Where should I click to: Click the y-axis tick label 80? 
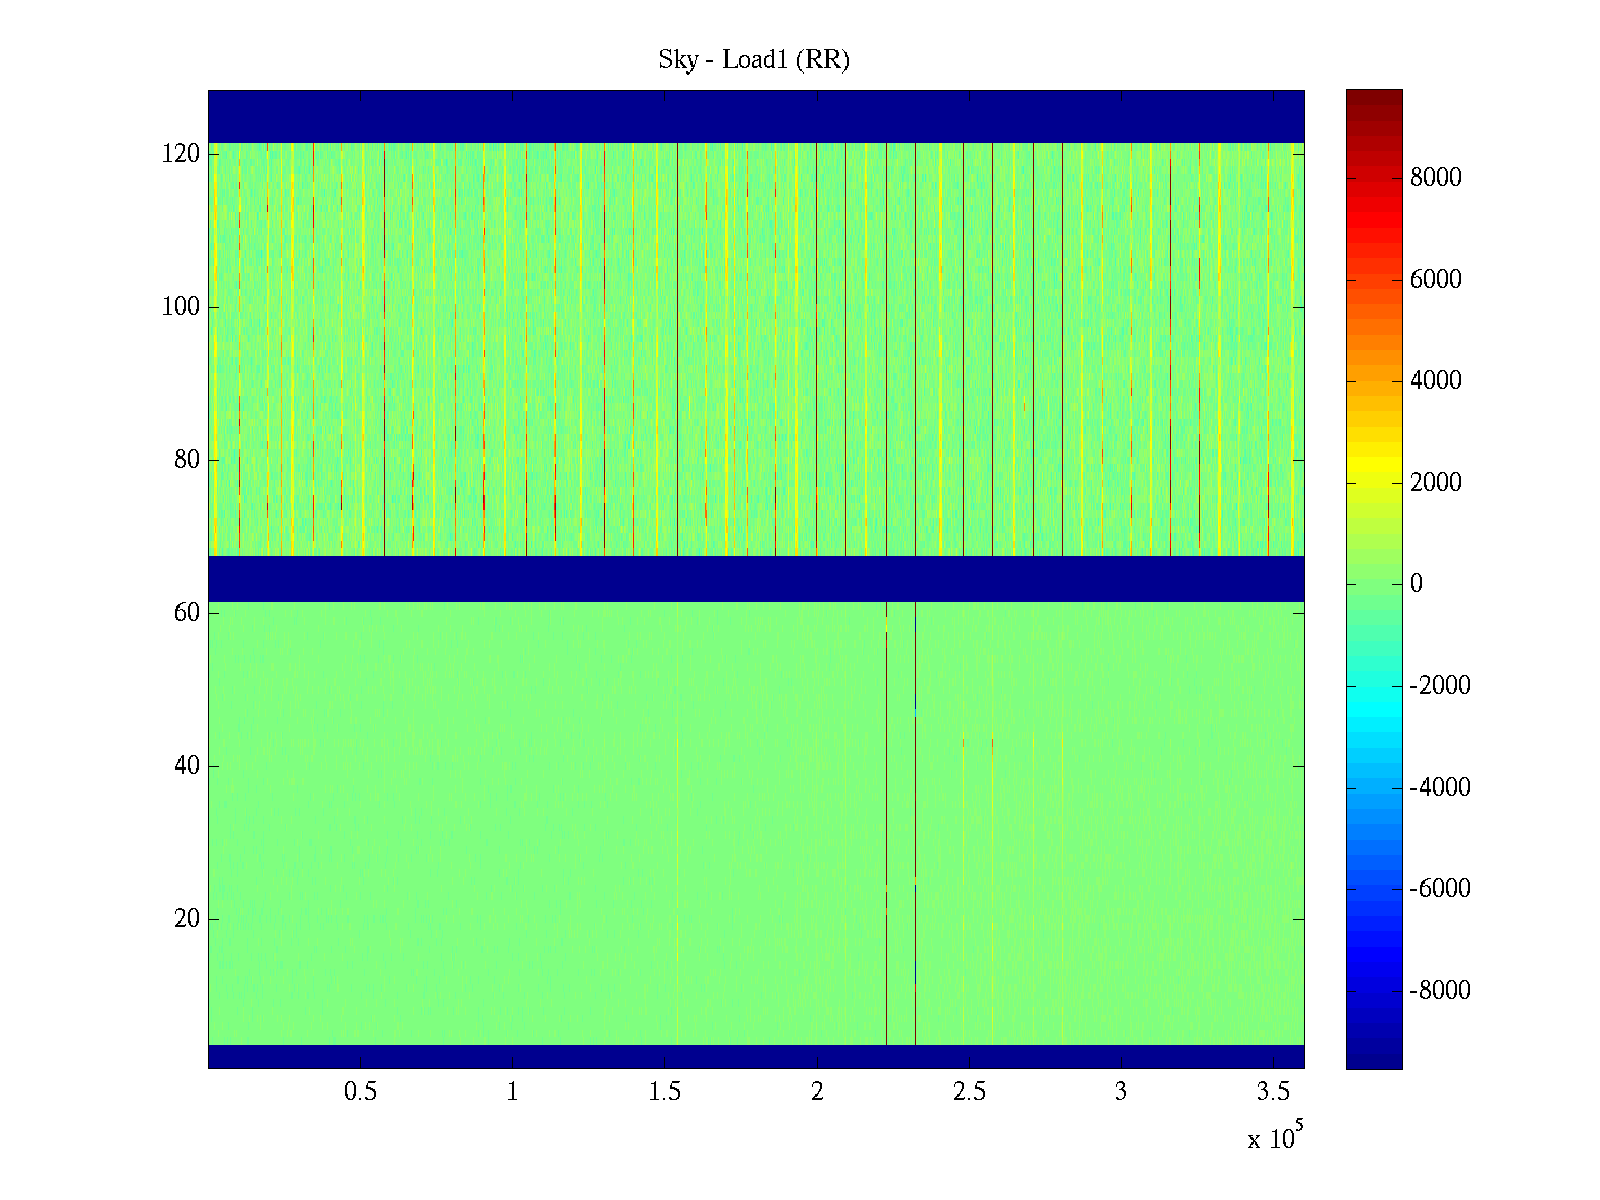187,460
